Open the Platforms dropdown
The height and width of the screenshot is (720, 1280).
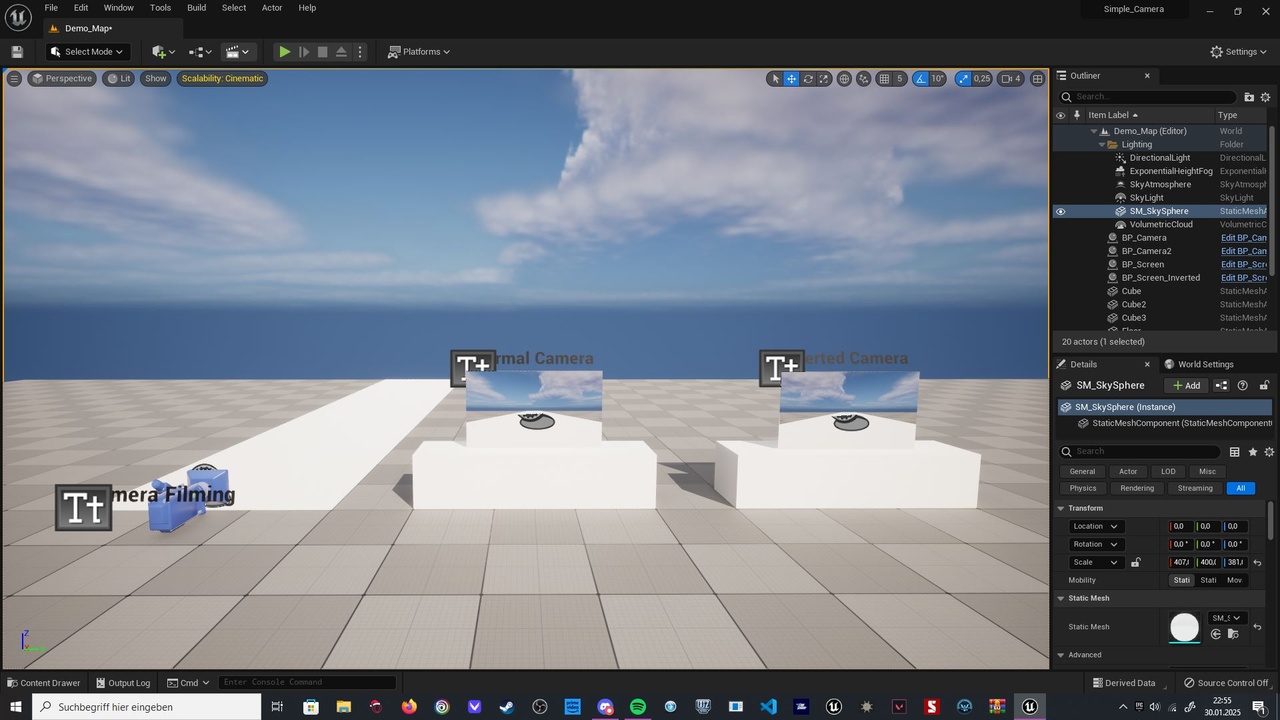(x=420, y=52)
